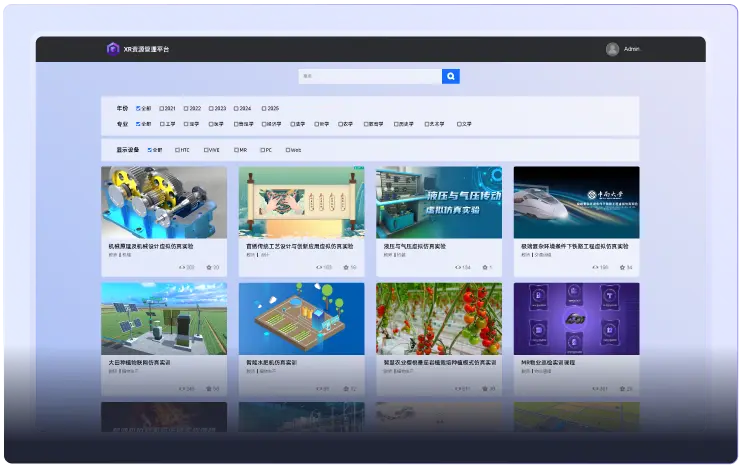Open the tomato greenhouse thumbnail
740x468 pixels.
pyautogui.click(x=439, y=318)
